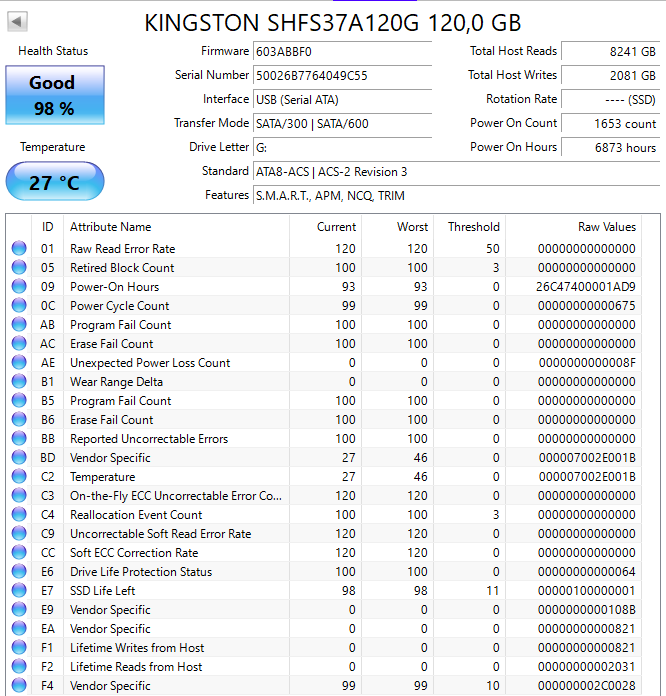Click the status icon beside Retired Block Count
This screenshot has height=696, width=666.
tap(19, 268)
